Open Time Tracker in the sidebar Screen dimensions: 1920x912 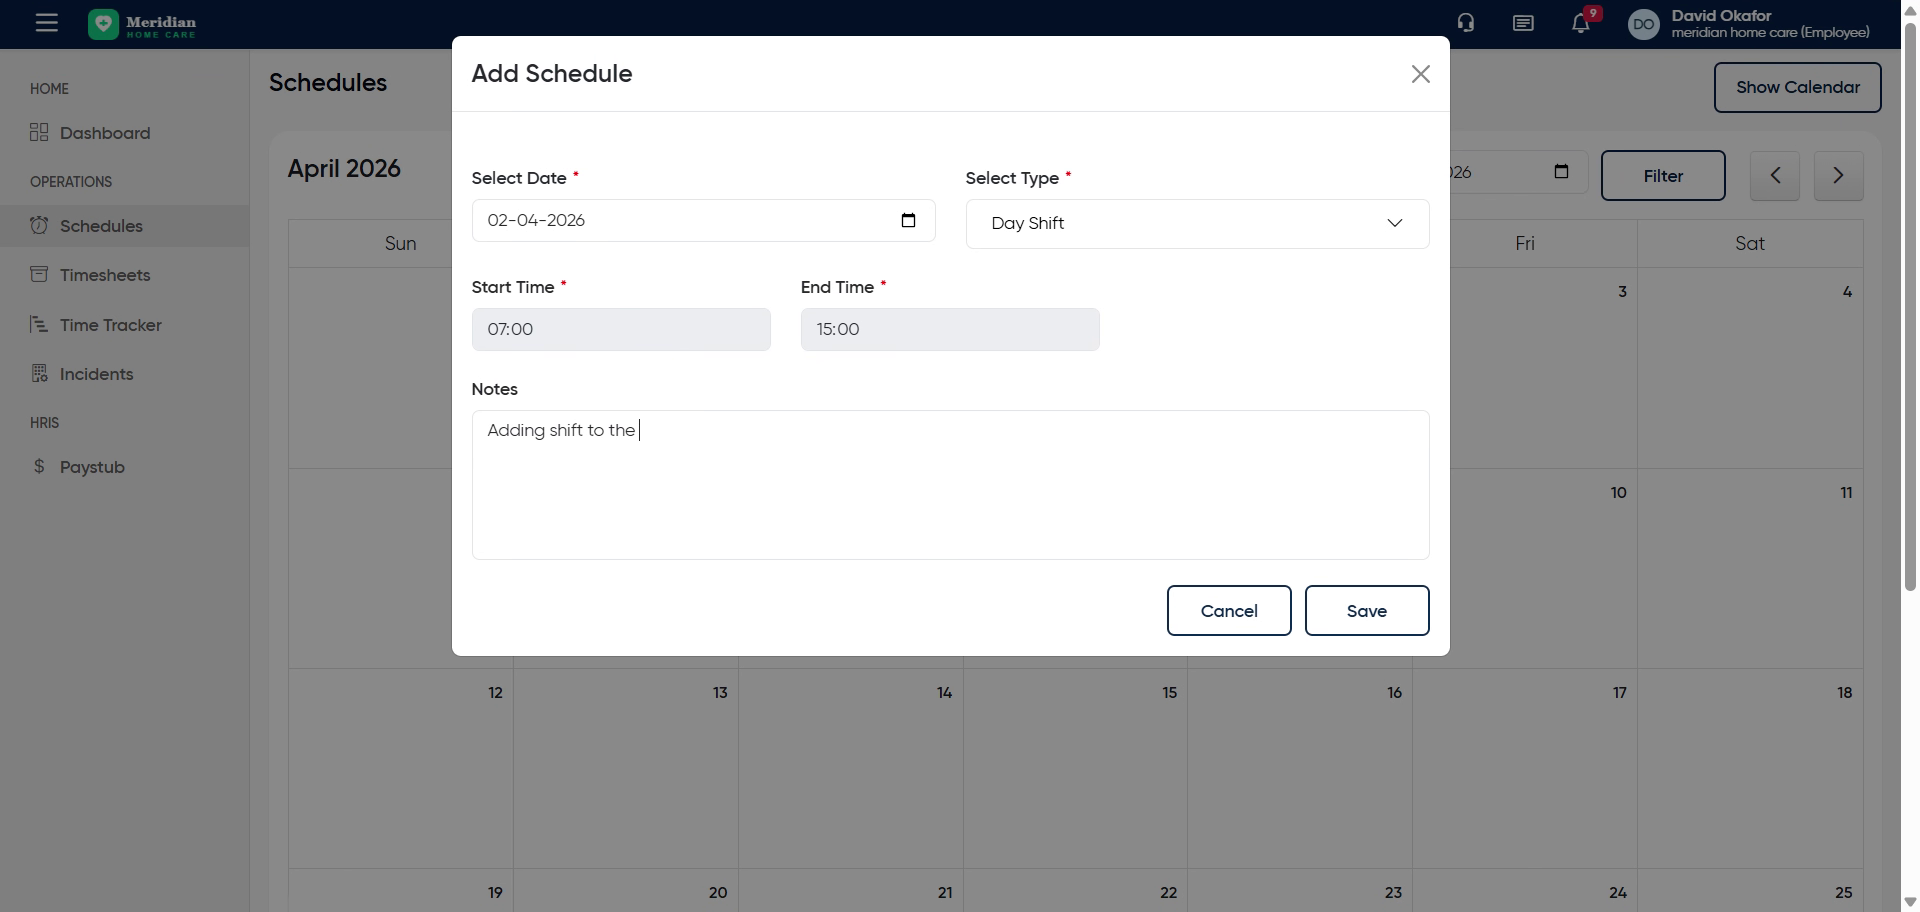(110, 325)
